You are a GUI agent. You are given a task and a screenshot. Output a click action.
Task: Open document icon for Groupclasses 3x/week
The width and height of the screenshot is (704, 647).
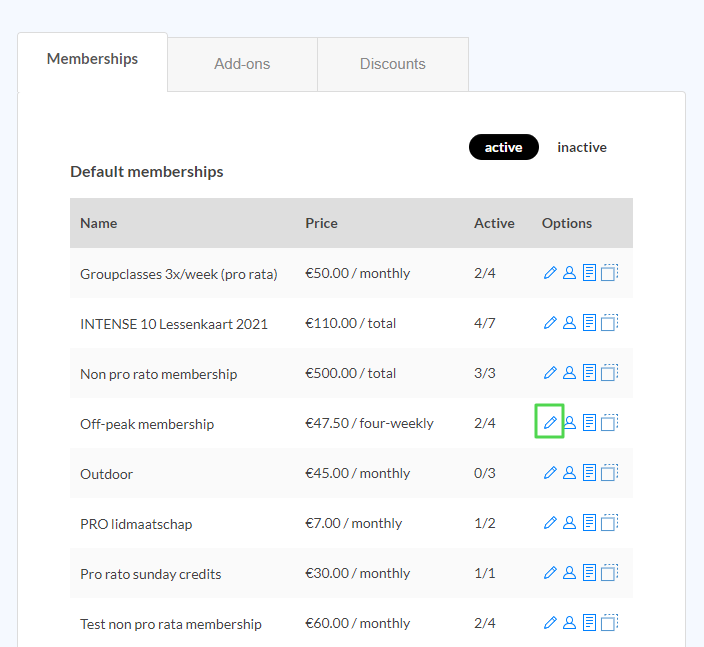pos(589,273)
